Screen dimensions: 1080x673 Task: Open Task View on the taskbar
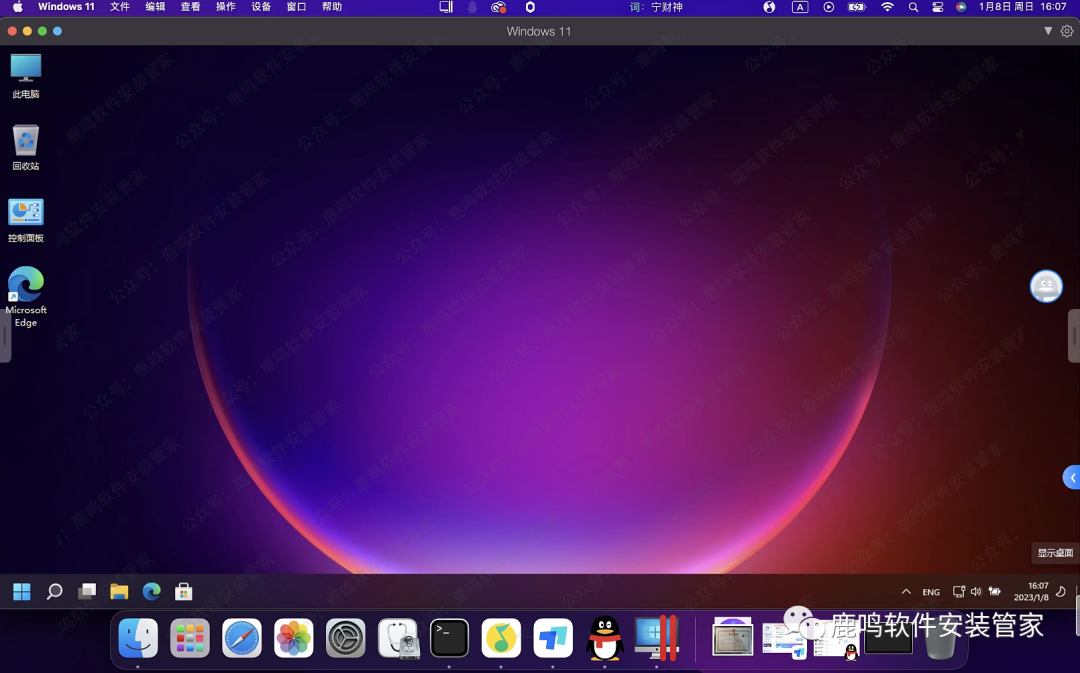click(87, 592)
